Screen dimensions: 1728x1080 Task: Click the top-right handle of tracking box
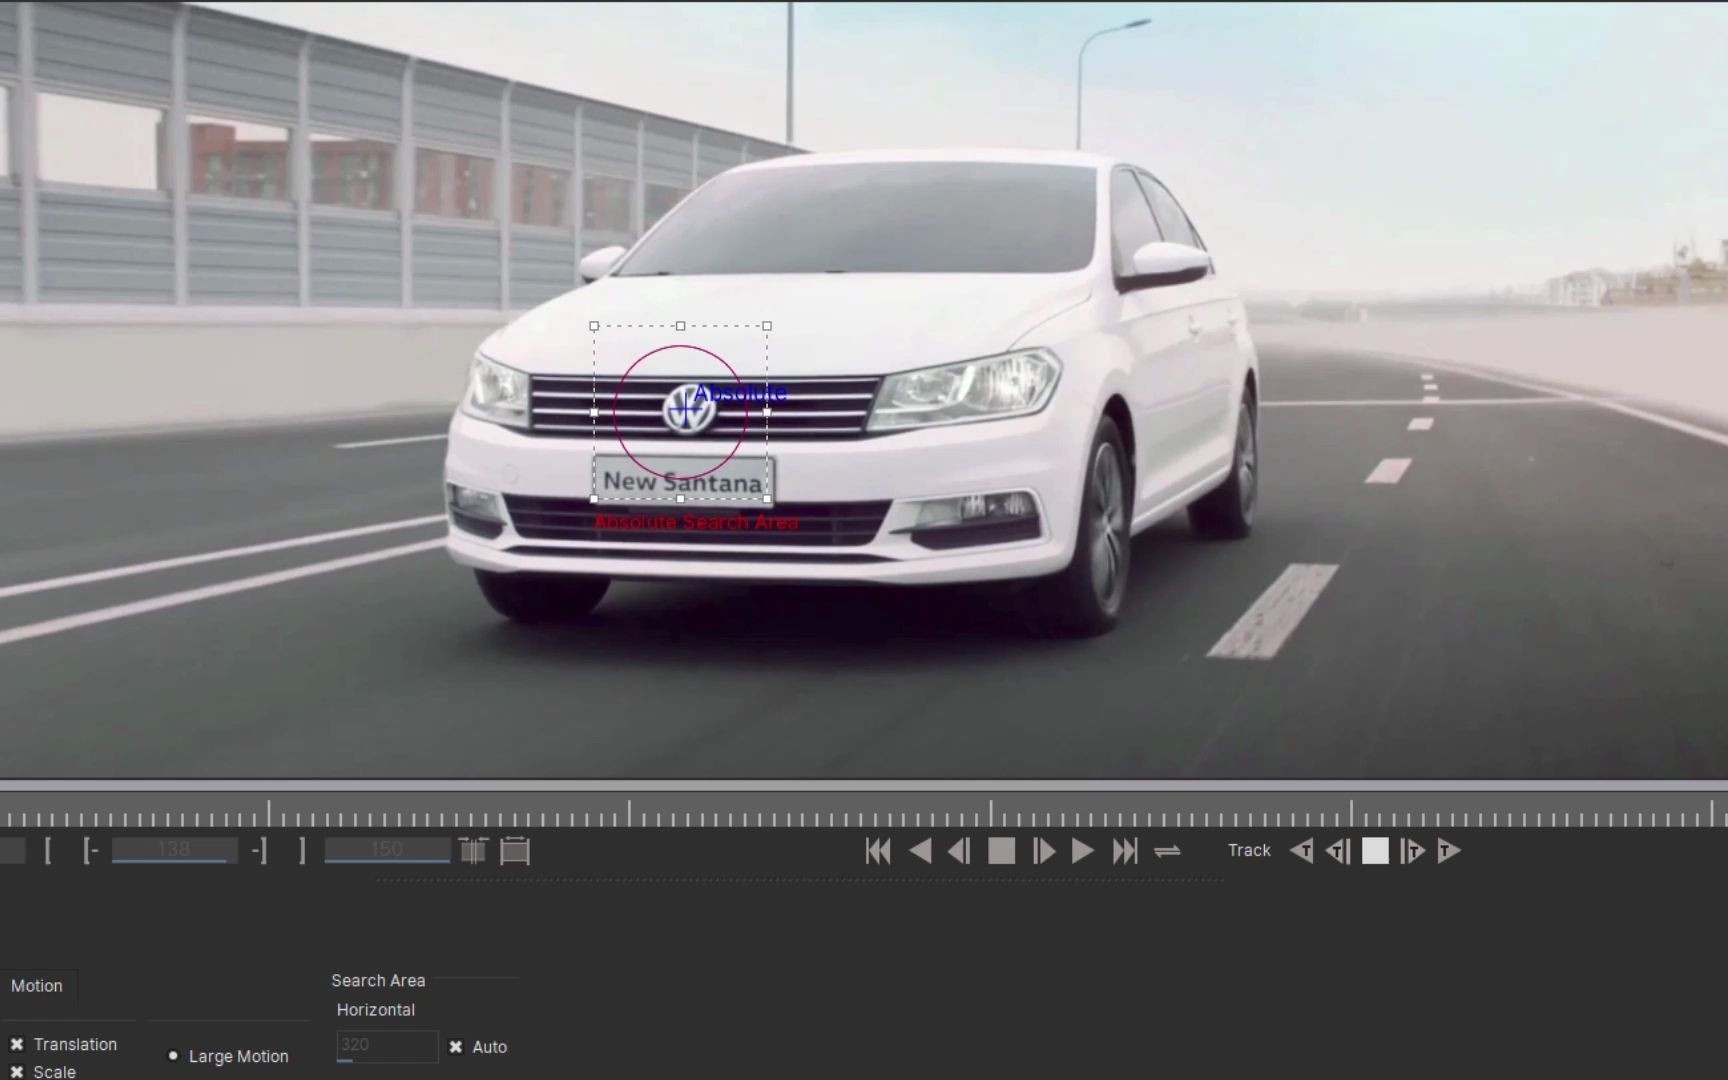(x=767, y=326)
